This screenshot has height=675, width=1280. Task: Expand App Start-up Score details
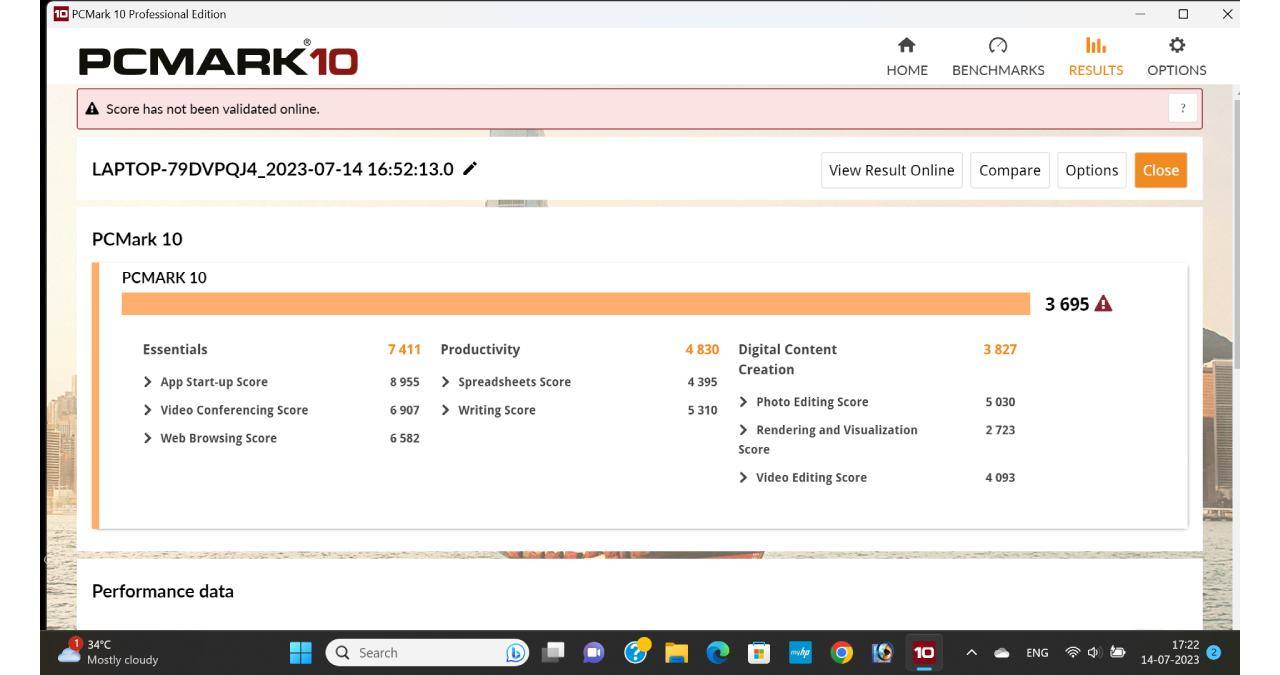point(148,382)
